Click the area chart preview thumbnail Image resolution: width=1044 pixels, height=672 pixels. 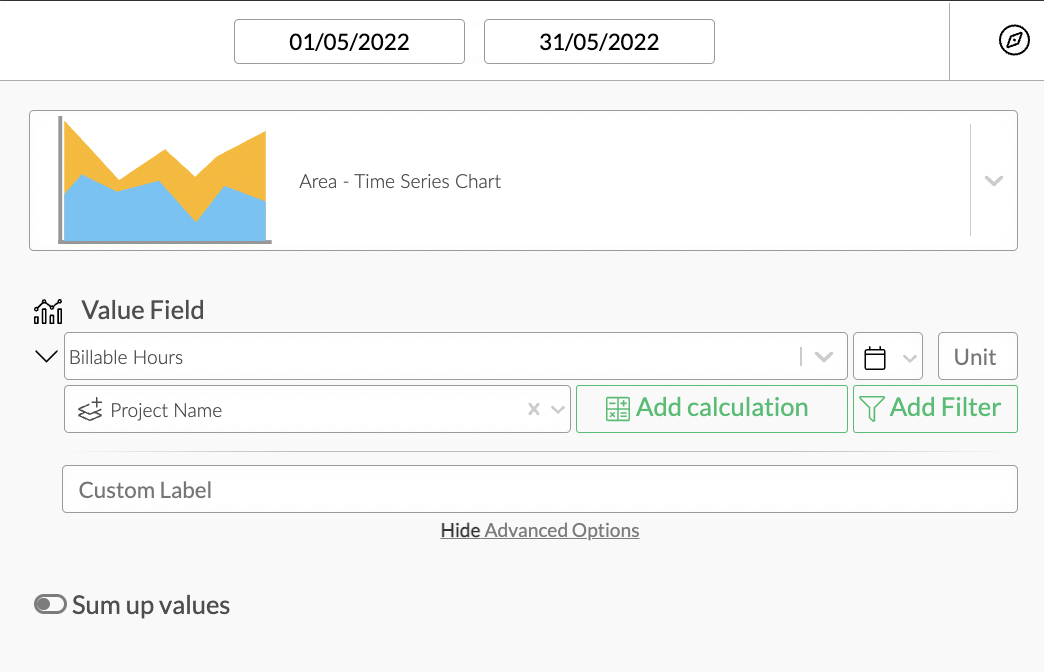[x=164, y=180]
